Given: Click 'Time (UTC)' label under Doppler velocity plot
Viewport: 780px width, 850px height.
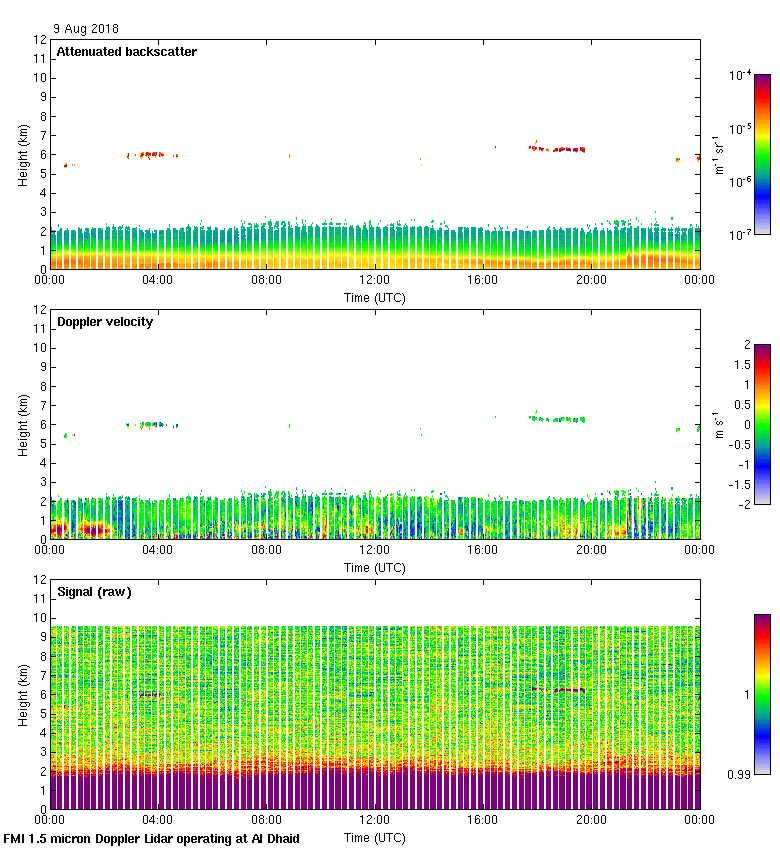Looking at the screenshot, I should click(375, 567).
